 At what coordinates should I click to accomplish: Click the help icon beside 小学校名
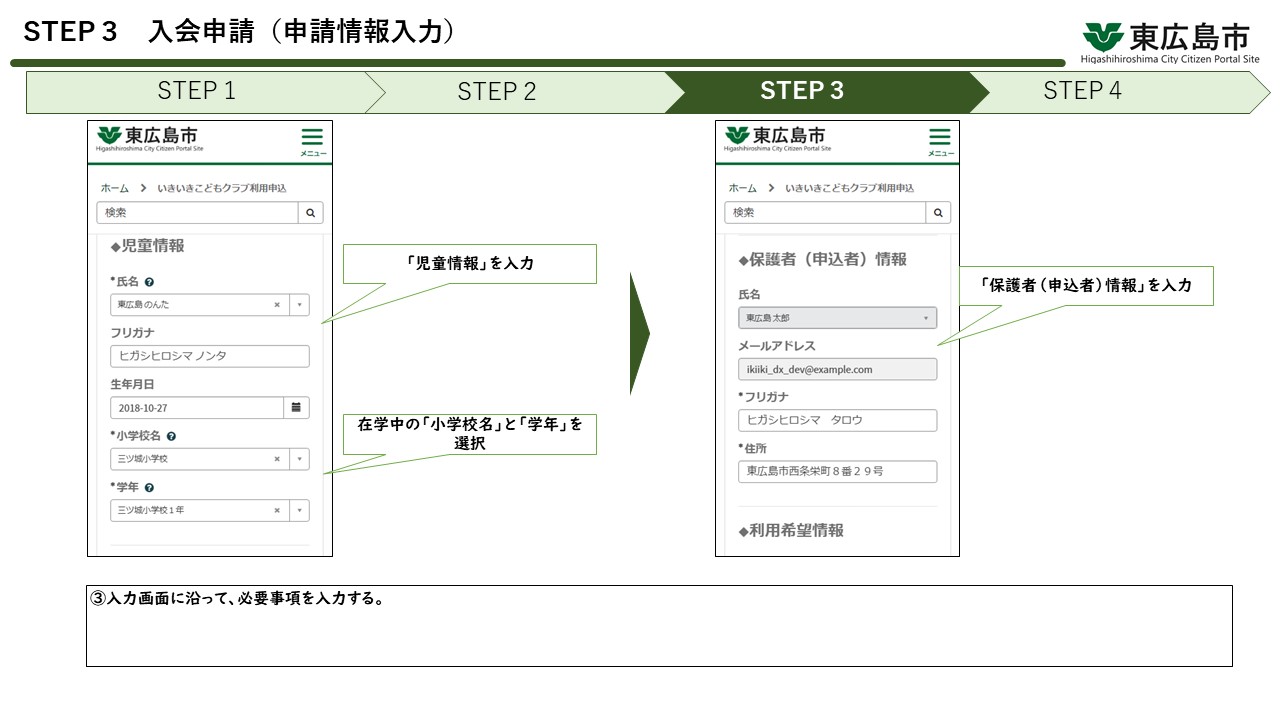[173, 434]
